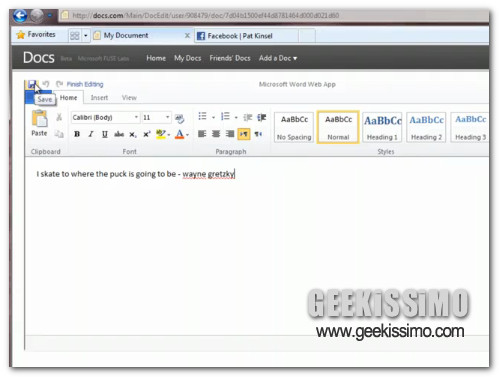The width and height of the screenshot is (499, 377).
Task: Click the Paste clipboard icon
Action: (x=39, y=119)
